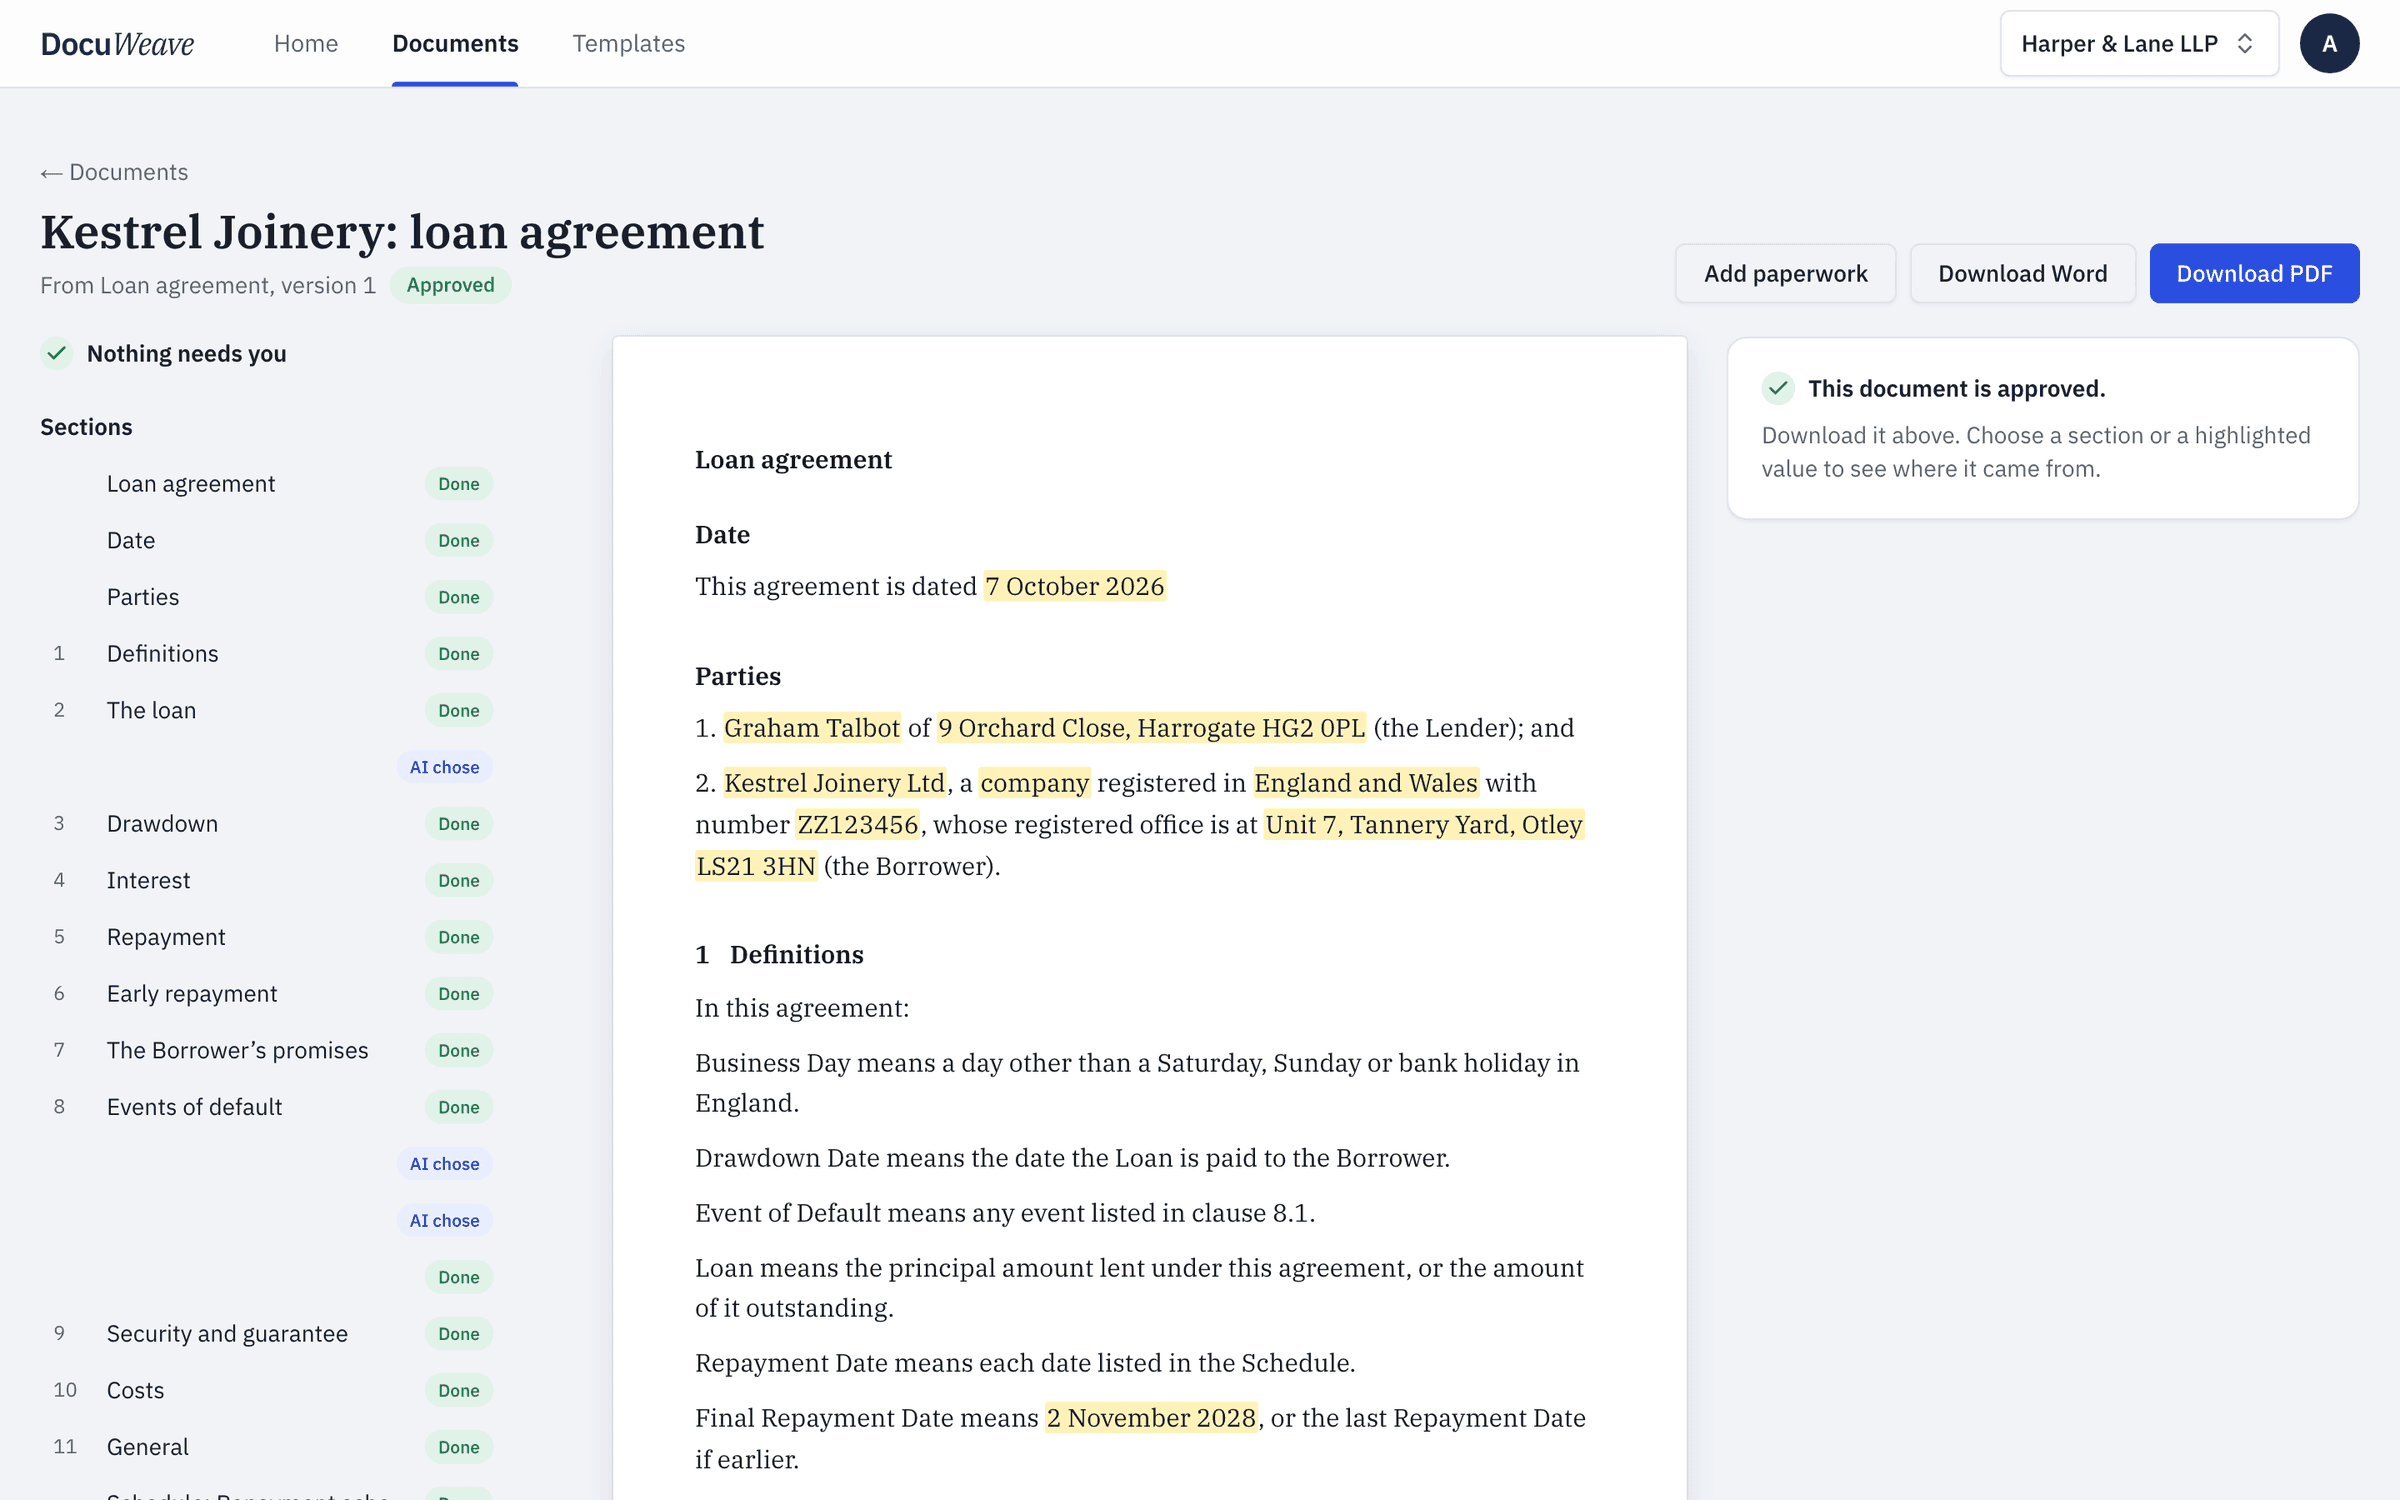Click highlighted company number ZZ123456
2400x1500 pixels.
coord(857,826)
